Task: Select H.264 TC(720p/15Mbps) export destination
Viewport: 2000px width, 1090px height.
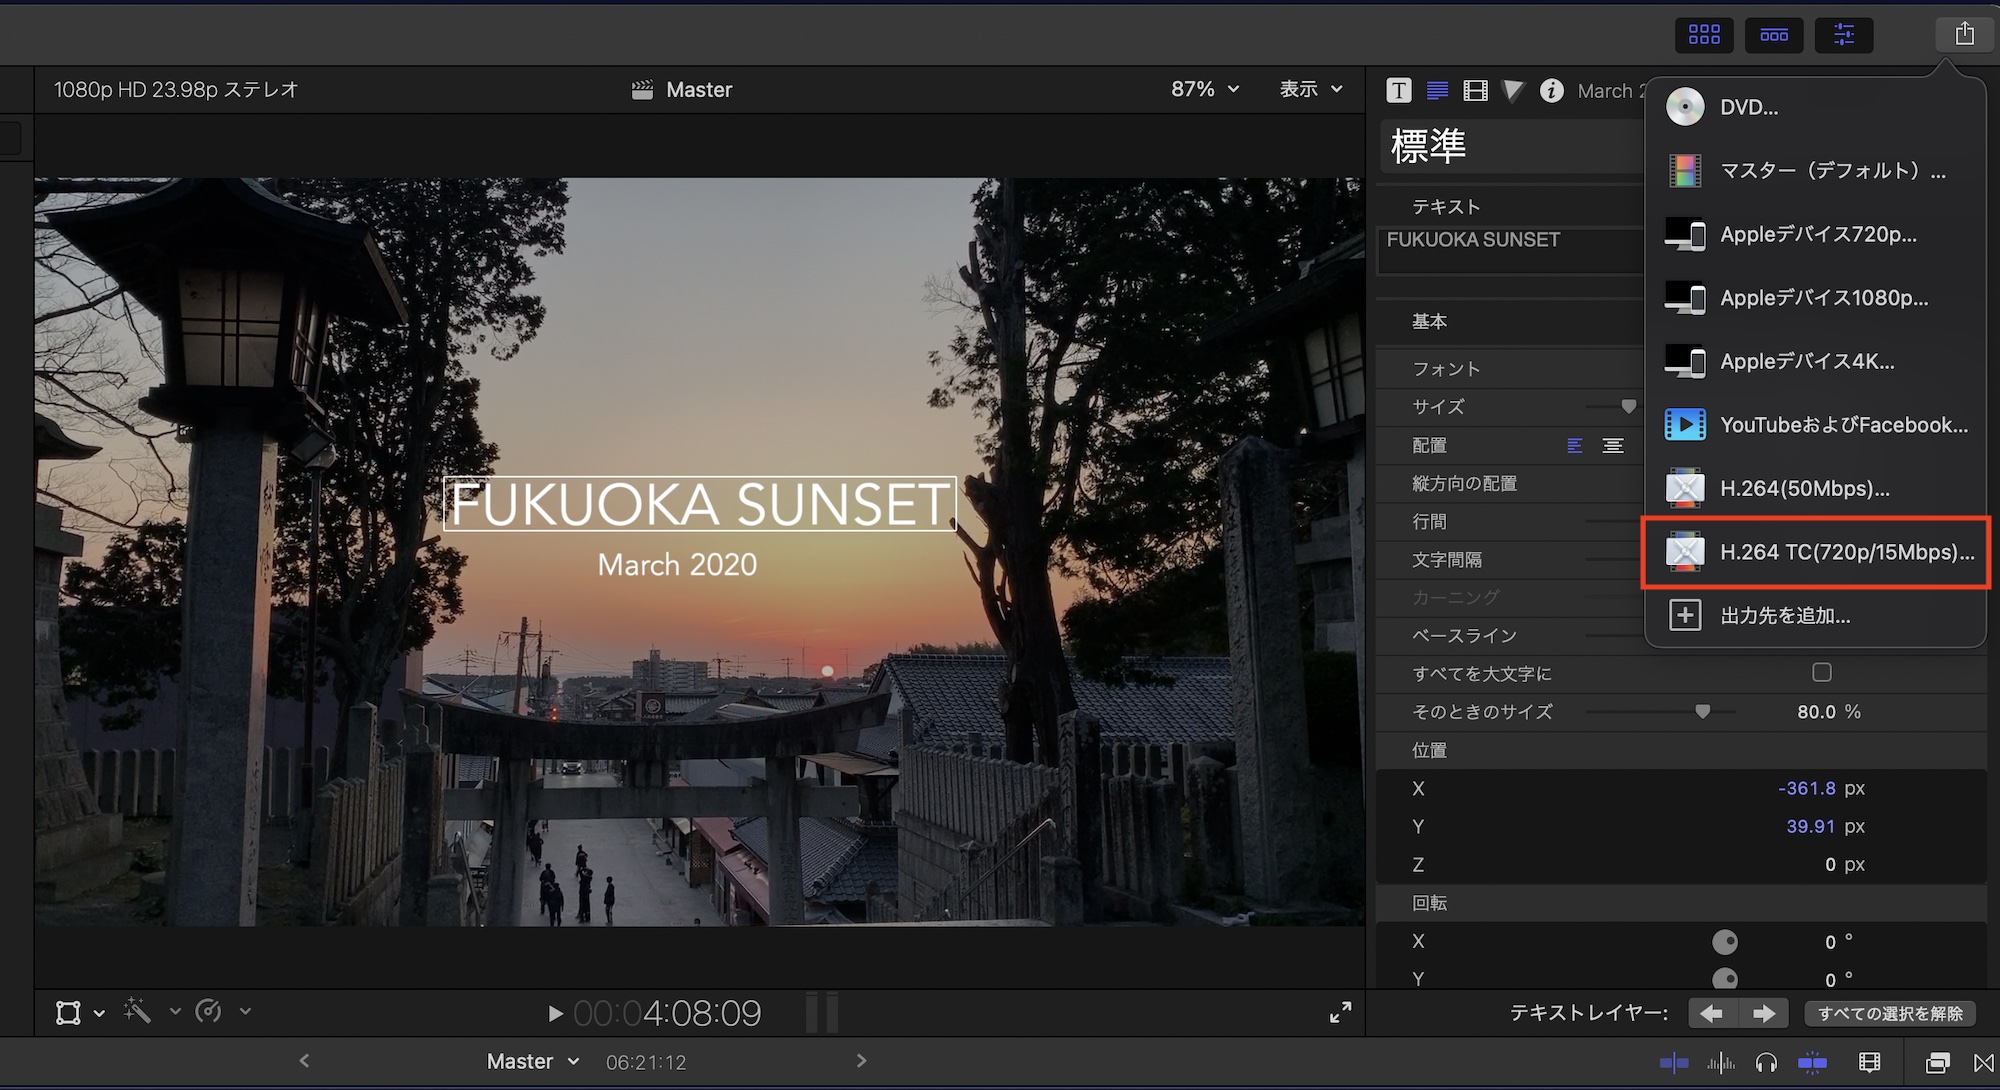Action: coord(1817,552)
